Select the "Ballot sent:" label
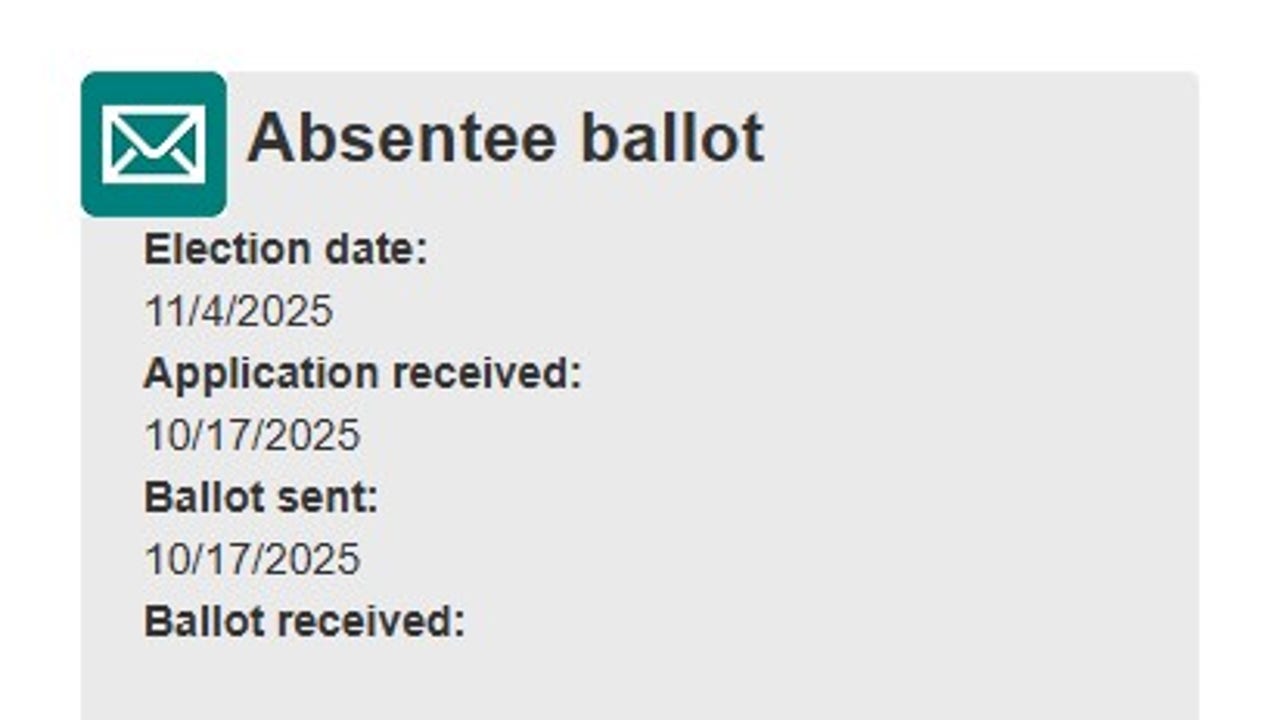Viewport: 1280px width, 720px height. [x=261, y=497]
